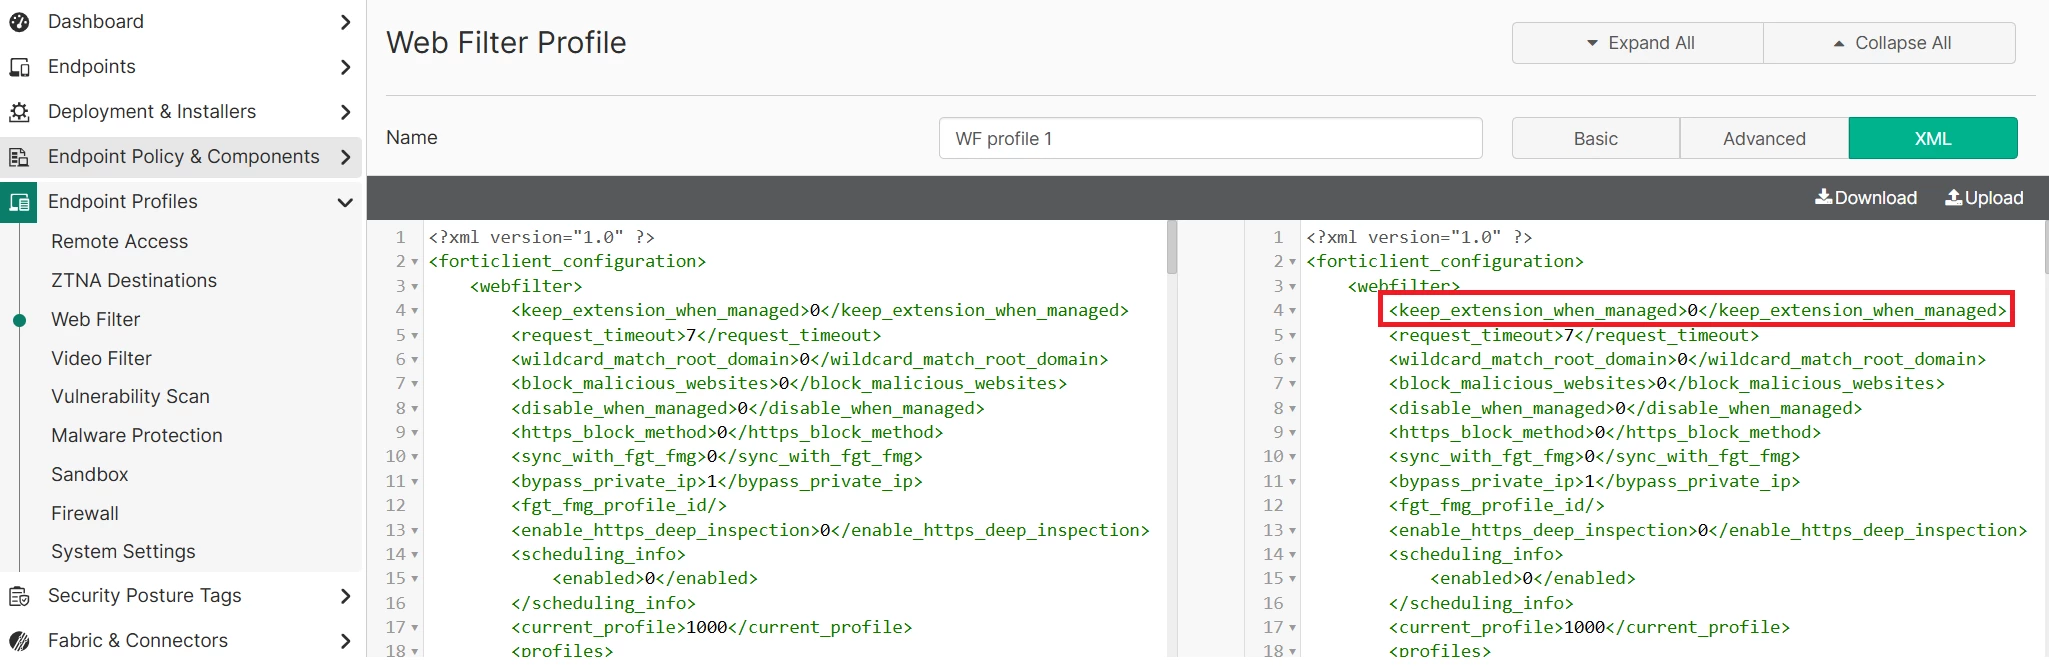This screenshot has width=2049, height=672.
Task: Expand the Dashboard menu chevron
Action: click(x=345, y=22)
